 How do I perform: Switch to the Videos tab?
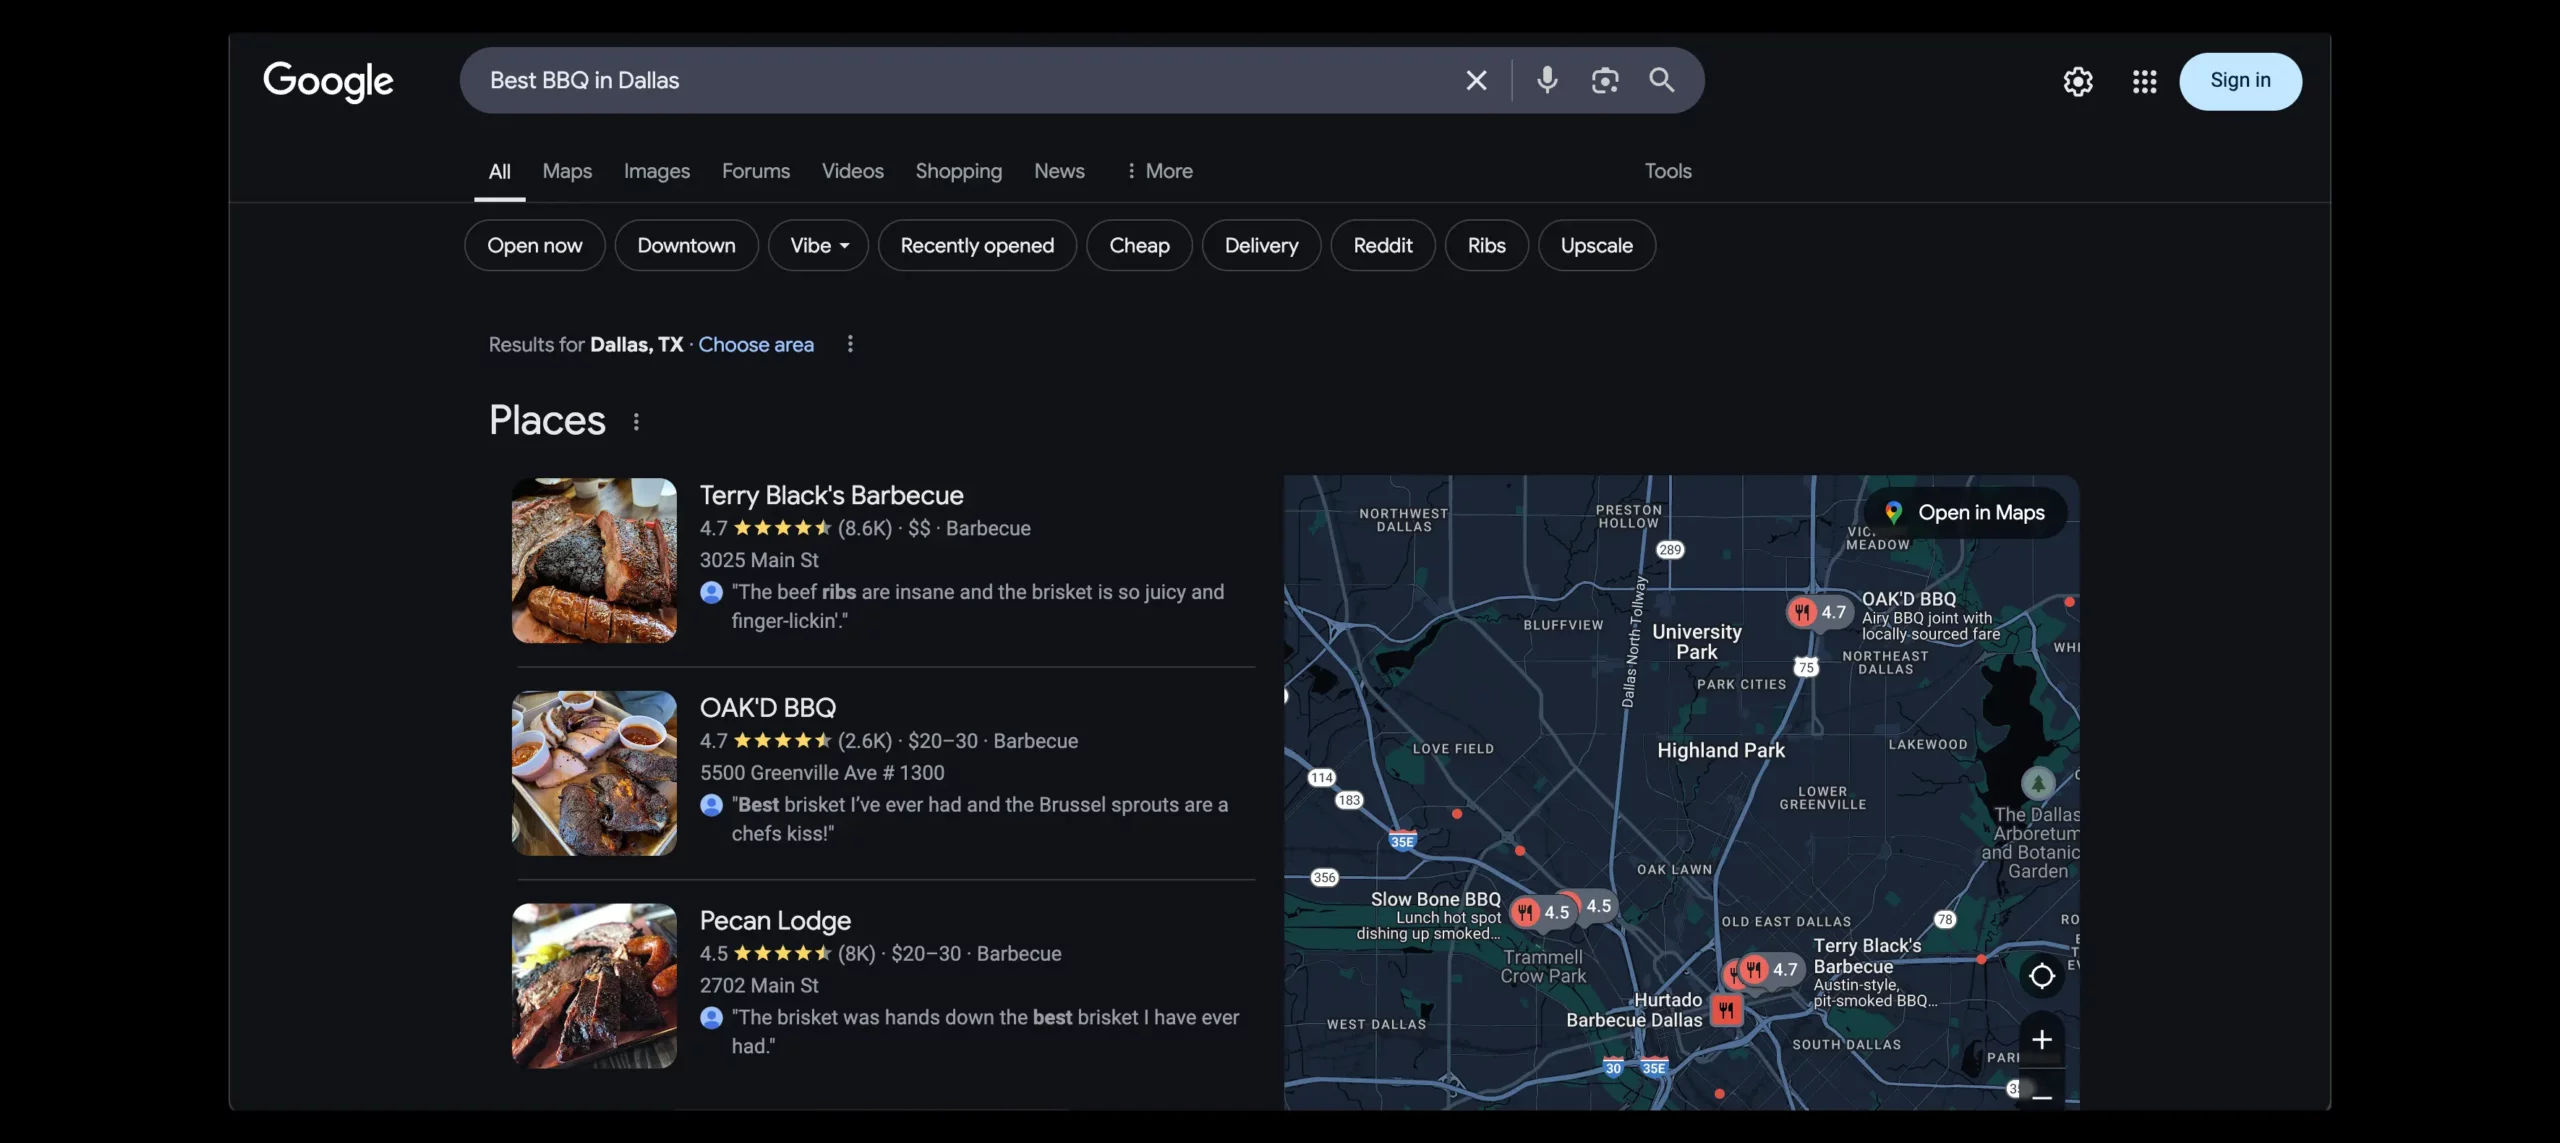point(853,171)
